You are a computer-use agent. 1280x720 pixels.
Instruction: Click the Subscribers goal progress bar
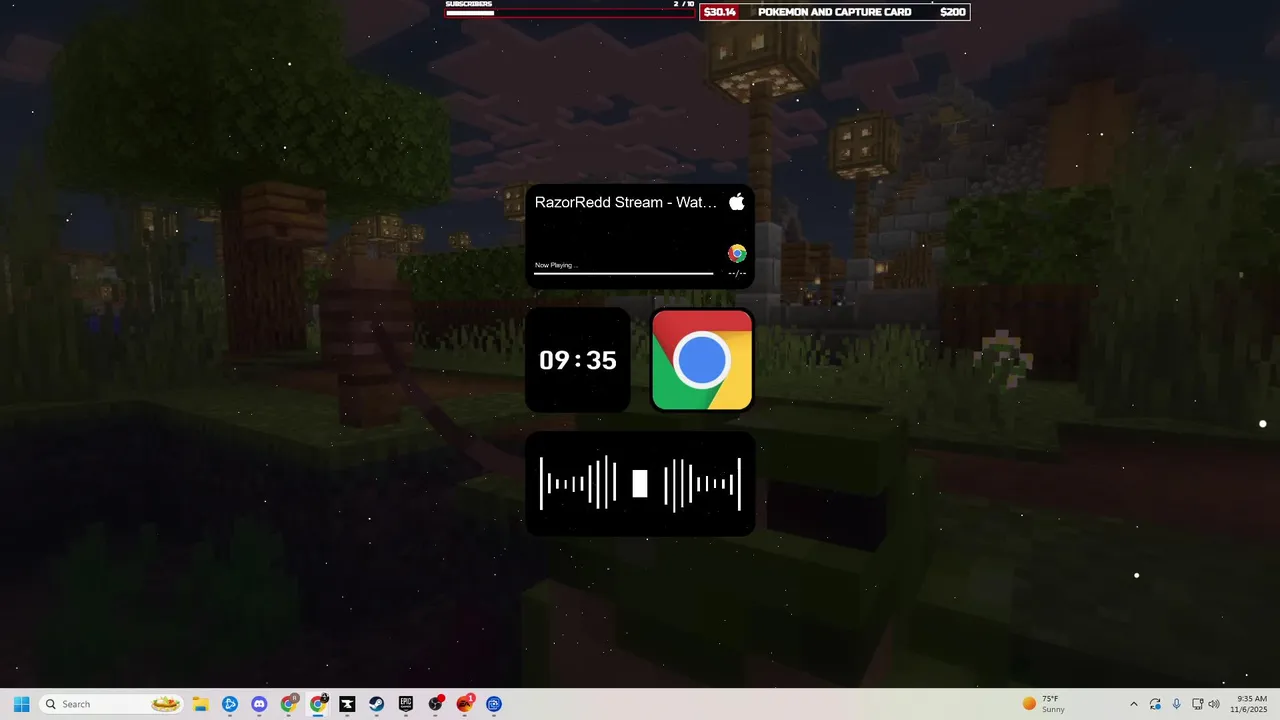(570, 13)
